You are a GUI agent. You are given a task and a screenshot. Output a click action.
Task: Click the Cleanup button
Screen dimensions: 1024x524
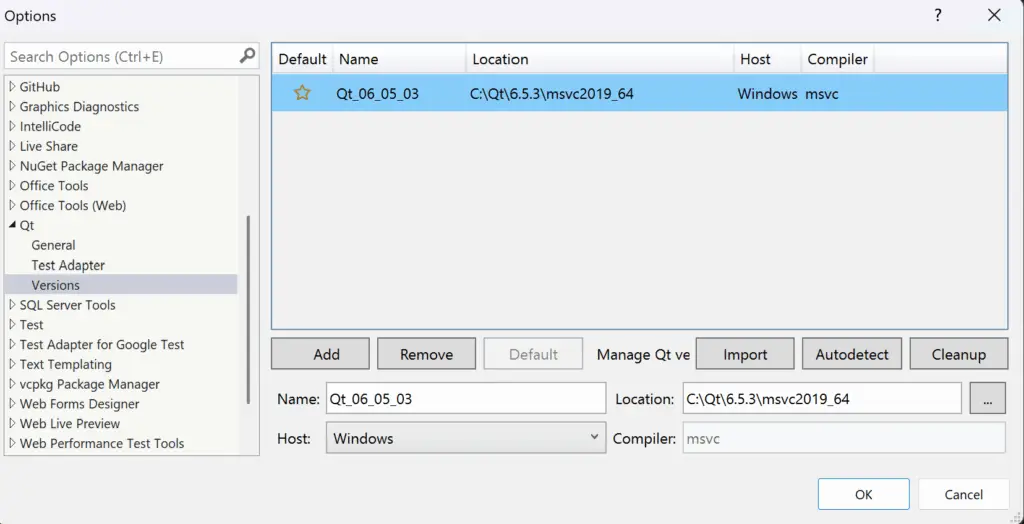[958, 354]
